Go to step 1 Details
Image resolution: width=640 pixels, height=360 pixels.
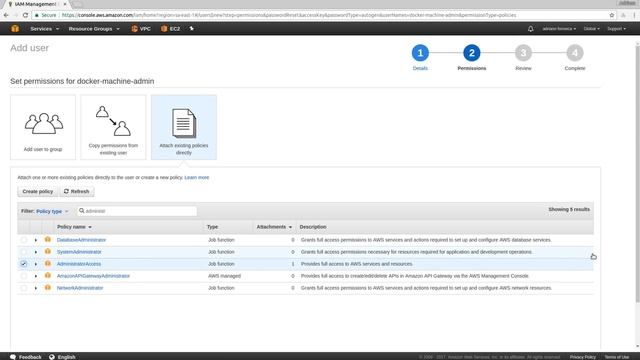point(420,53)
